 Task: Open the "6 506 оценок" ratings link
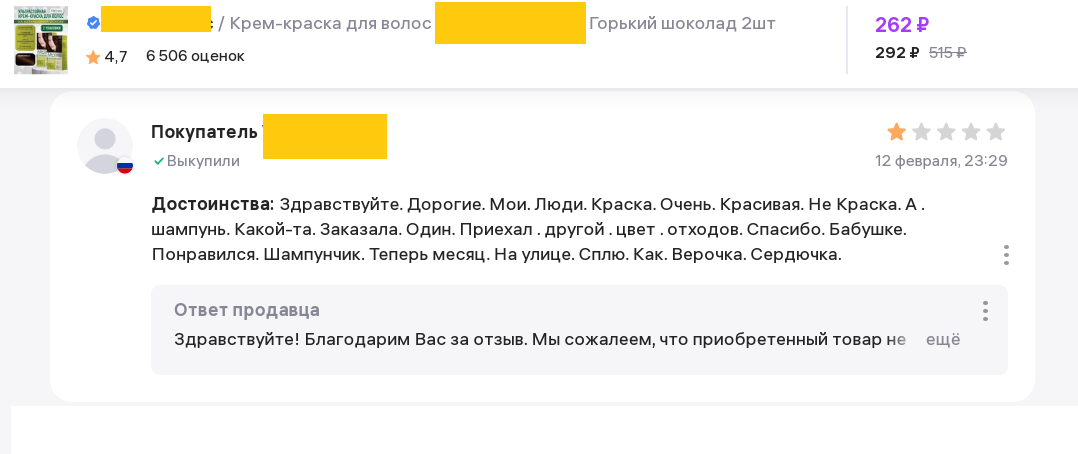195,56
